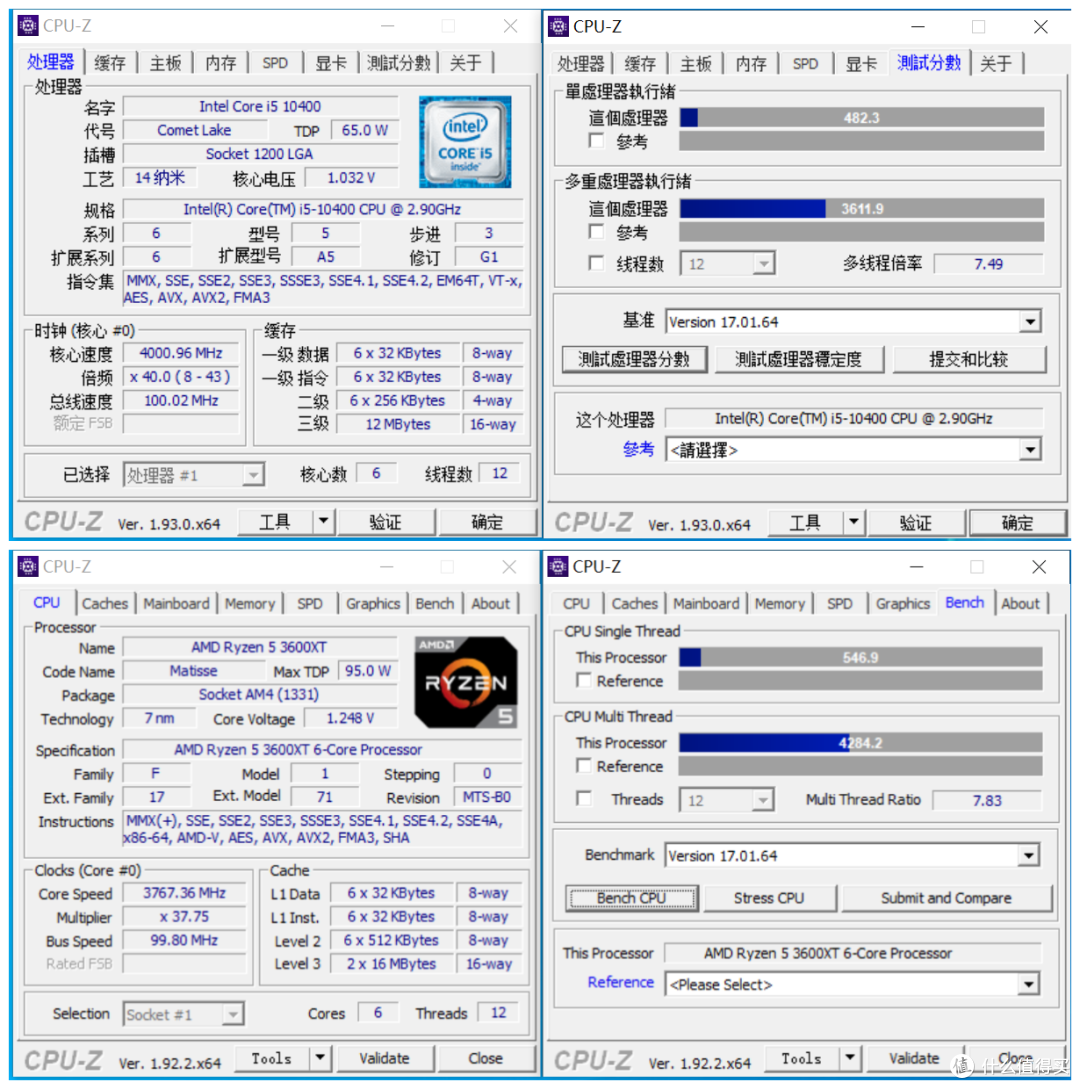Click the Submit and Compare button
The image size is (1080, 1089).
click(x=947, y=898)
